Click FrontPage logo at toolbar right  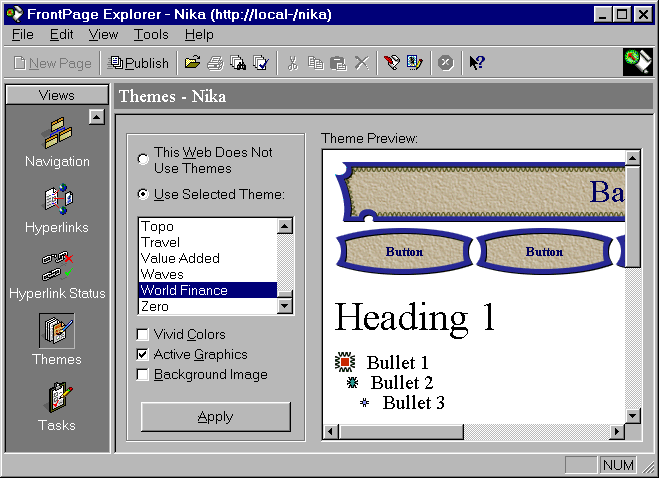click(x=638, y=62)
